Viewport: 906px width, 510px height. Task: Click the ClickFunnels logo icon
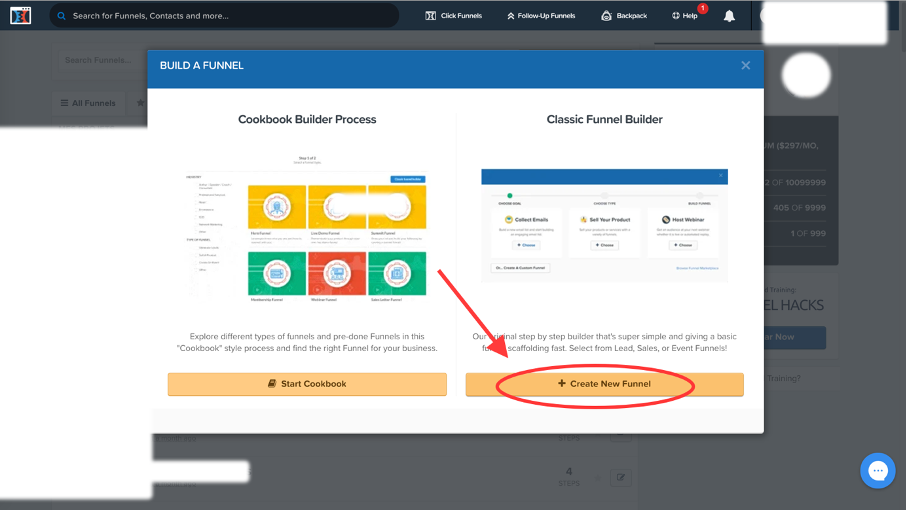[20, 16]
